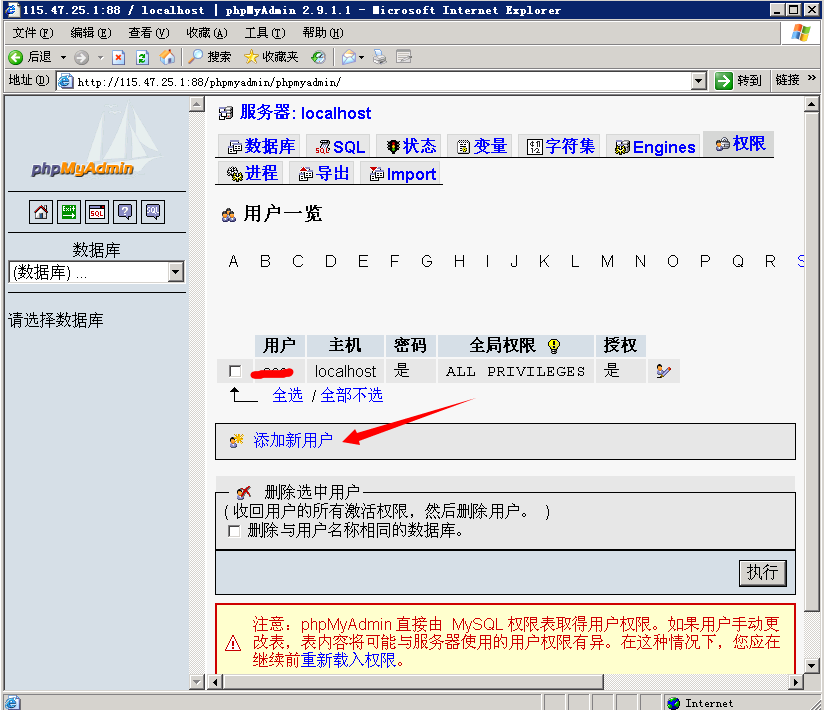Click 重新载入权限 (reload privileges) link
Image resolution: width=824 pixels, height=710 pixels.
pos(348,660)
